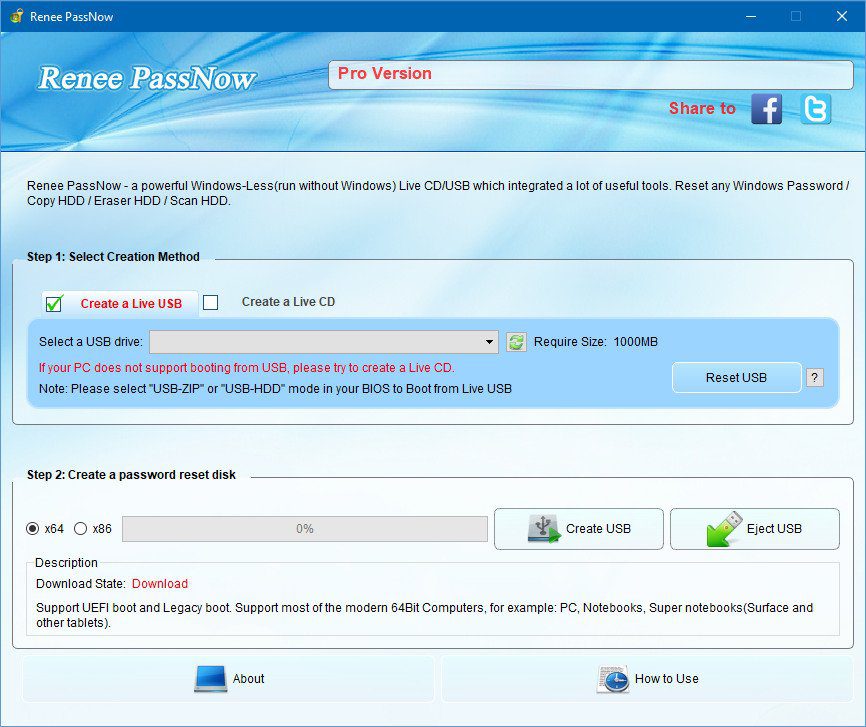
Task: Click the Twitter share icon
Action: point(815,109)
